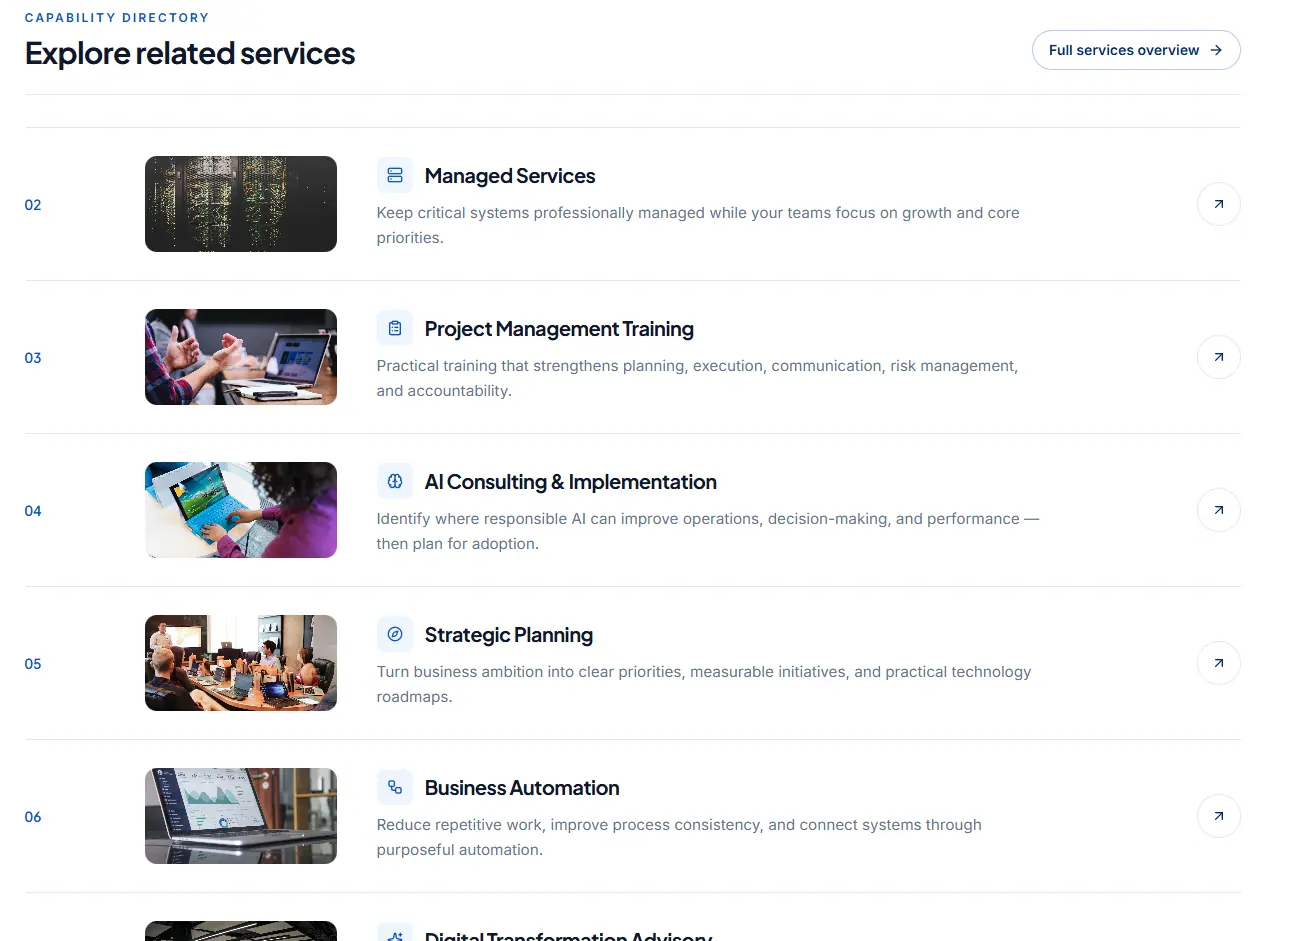Click the compass icon beside Strategic Planning

coord(395,634)
